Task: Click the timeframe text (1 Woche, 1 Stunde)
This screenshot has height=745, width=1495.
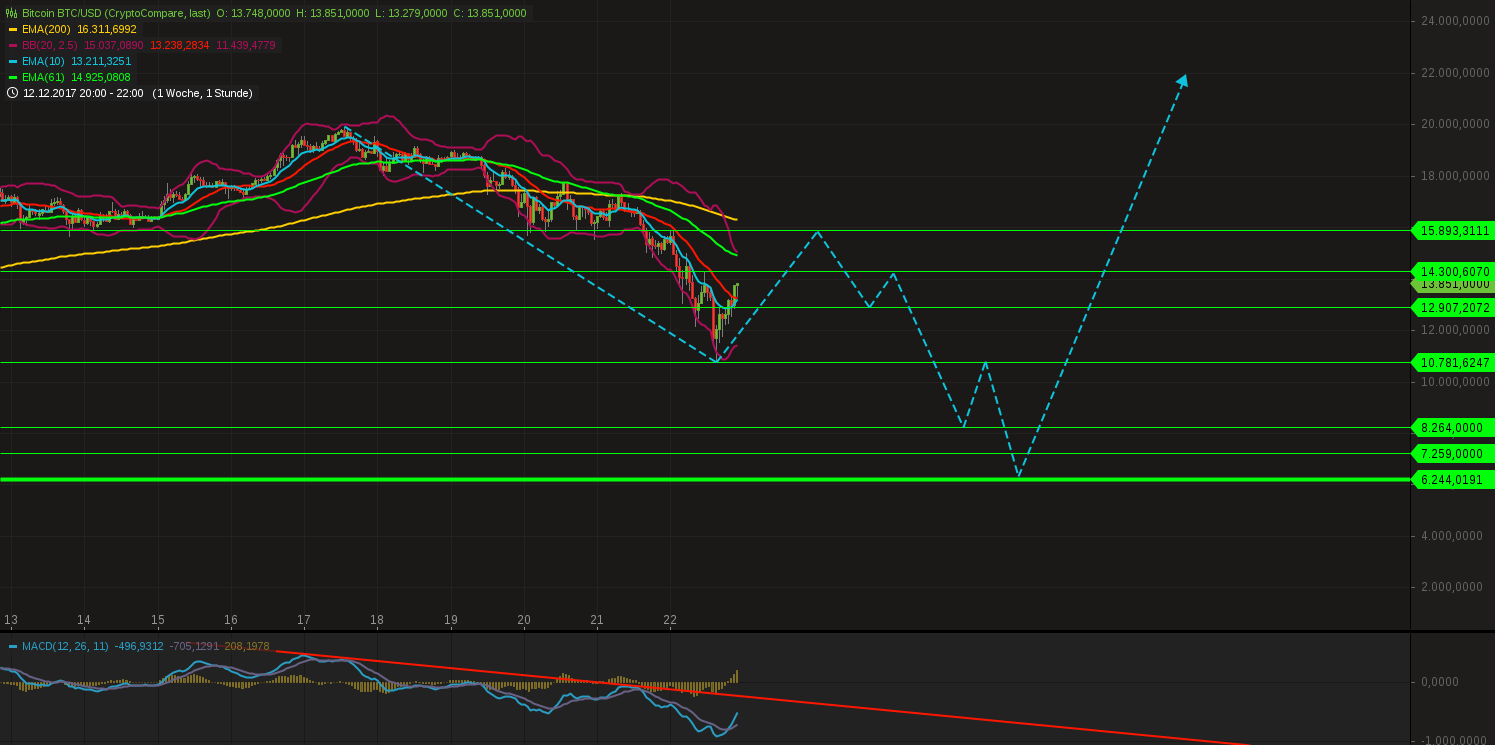Action: point(202,93)
